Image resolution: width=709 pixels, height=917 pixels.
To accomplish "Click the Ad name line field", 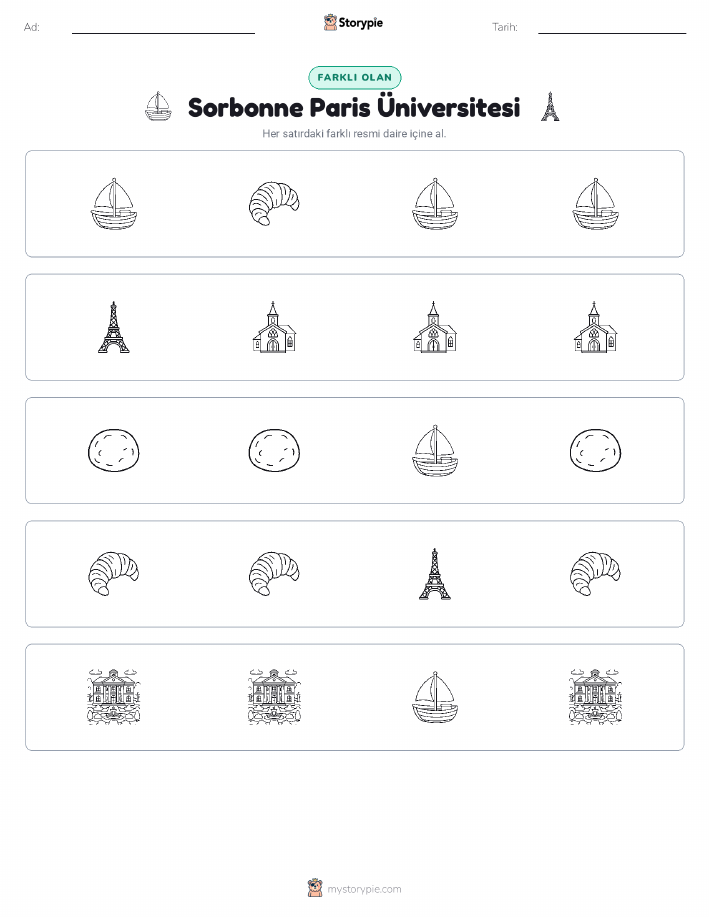I will point(163,27).
